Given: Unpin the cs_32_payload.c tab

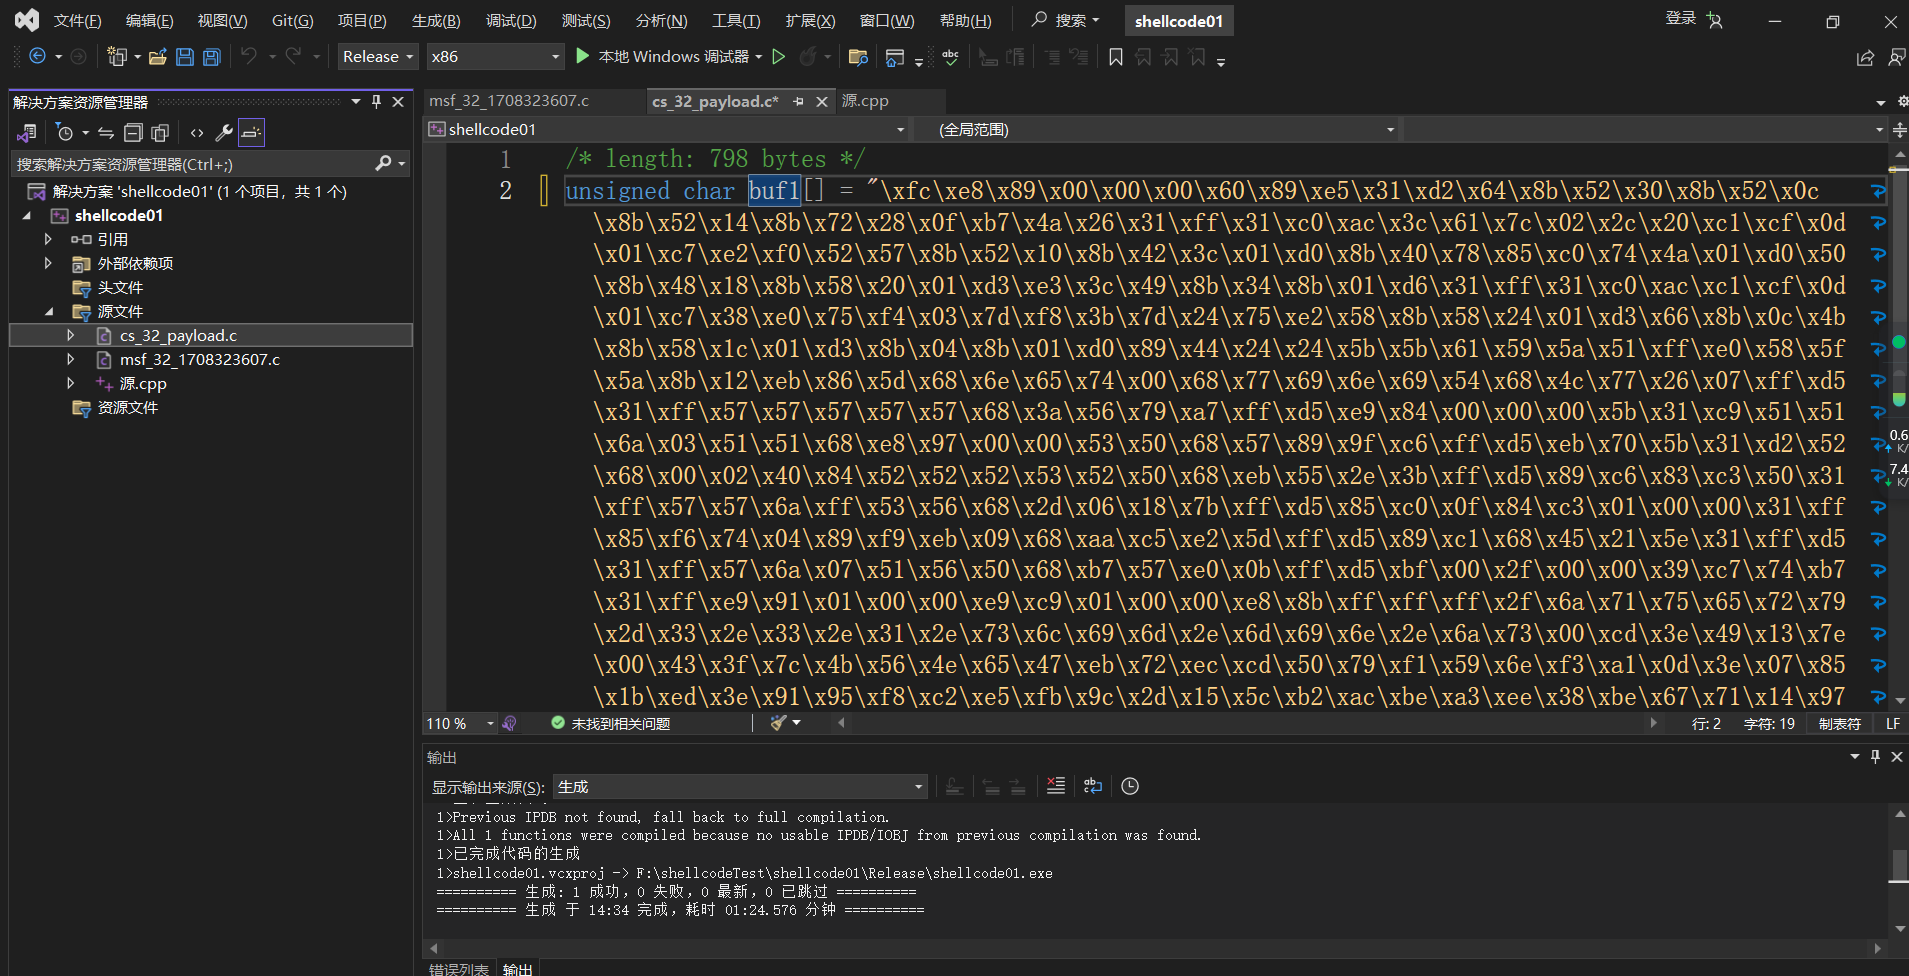Looking at the screenshot, I should pos(800,101).
